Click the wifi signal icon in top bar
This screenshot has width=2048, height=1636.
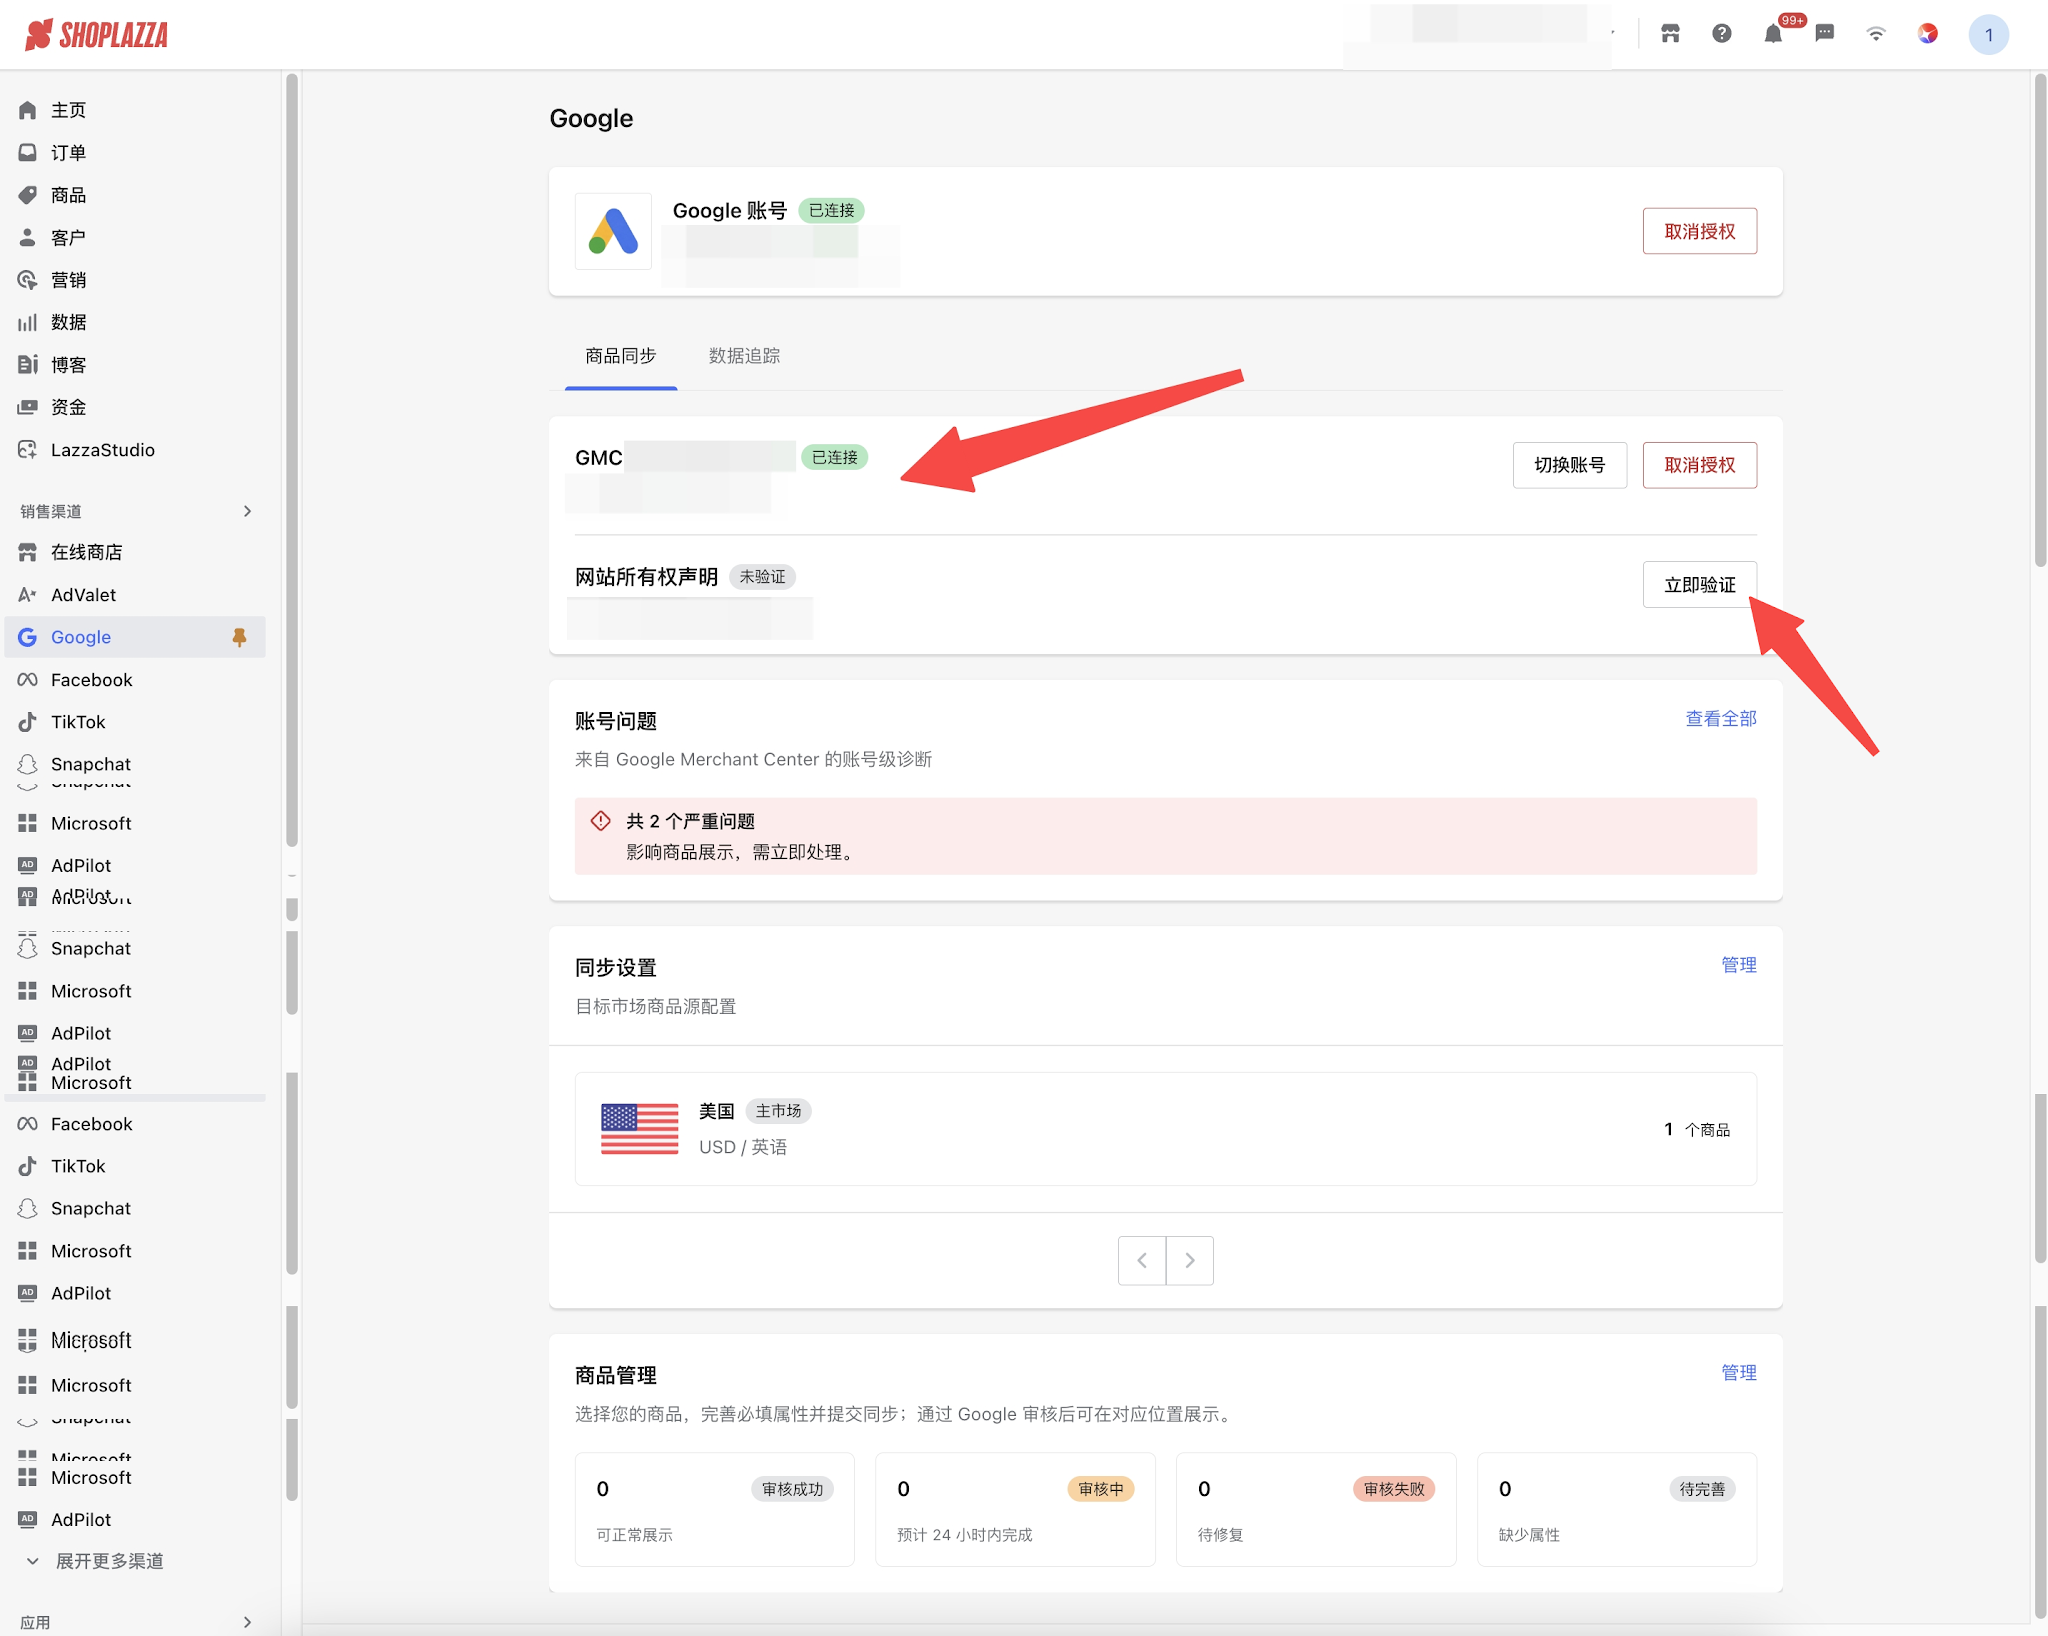pos(1876,34)
